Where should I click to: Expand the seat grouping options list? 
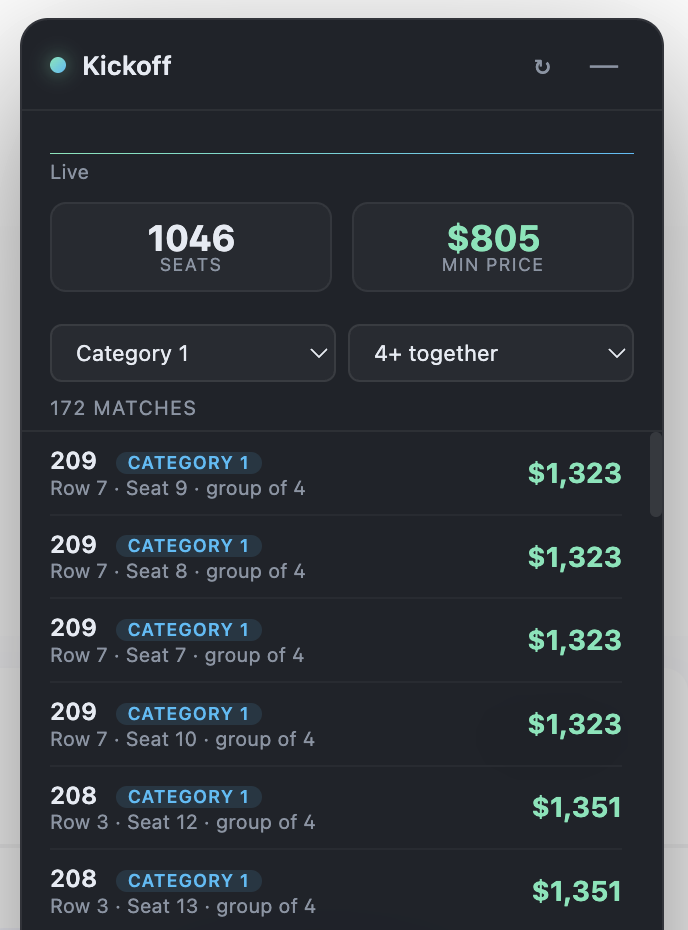click(x=491, y=353)
